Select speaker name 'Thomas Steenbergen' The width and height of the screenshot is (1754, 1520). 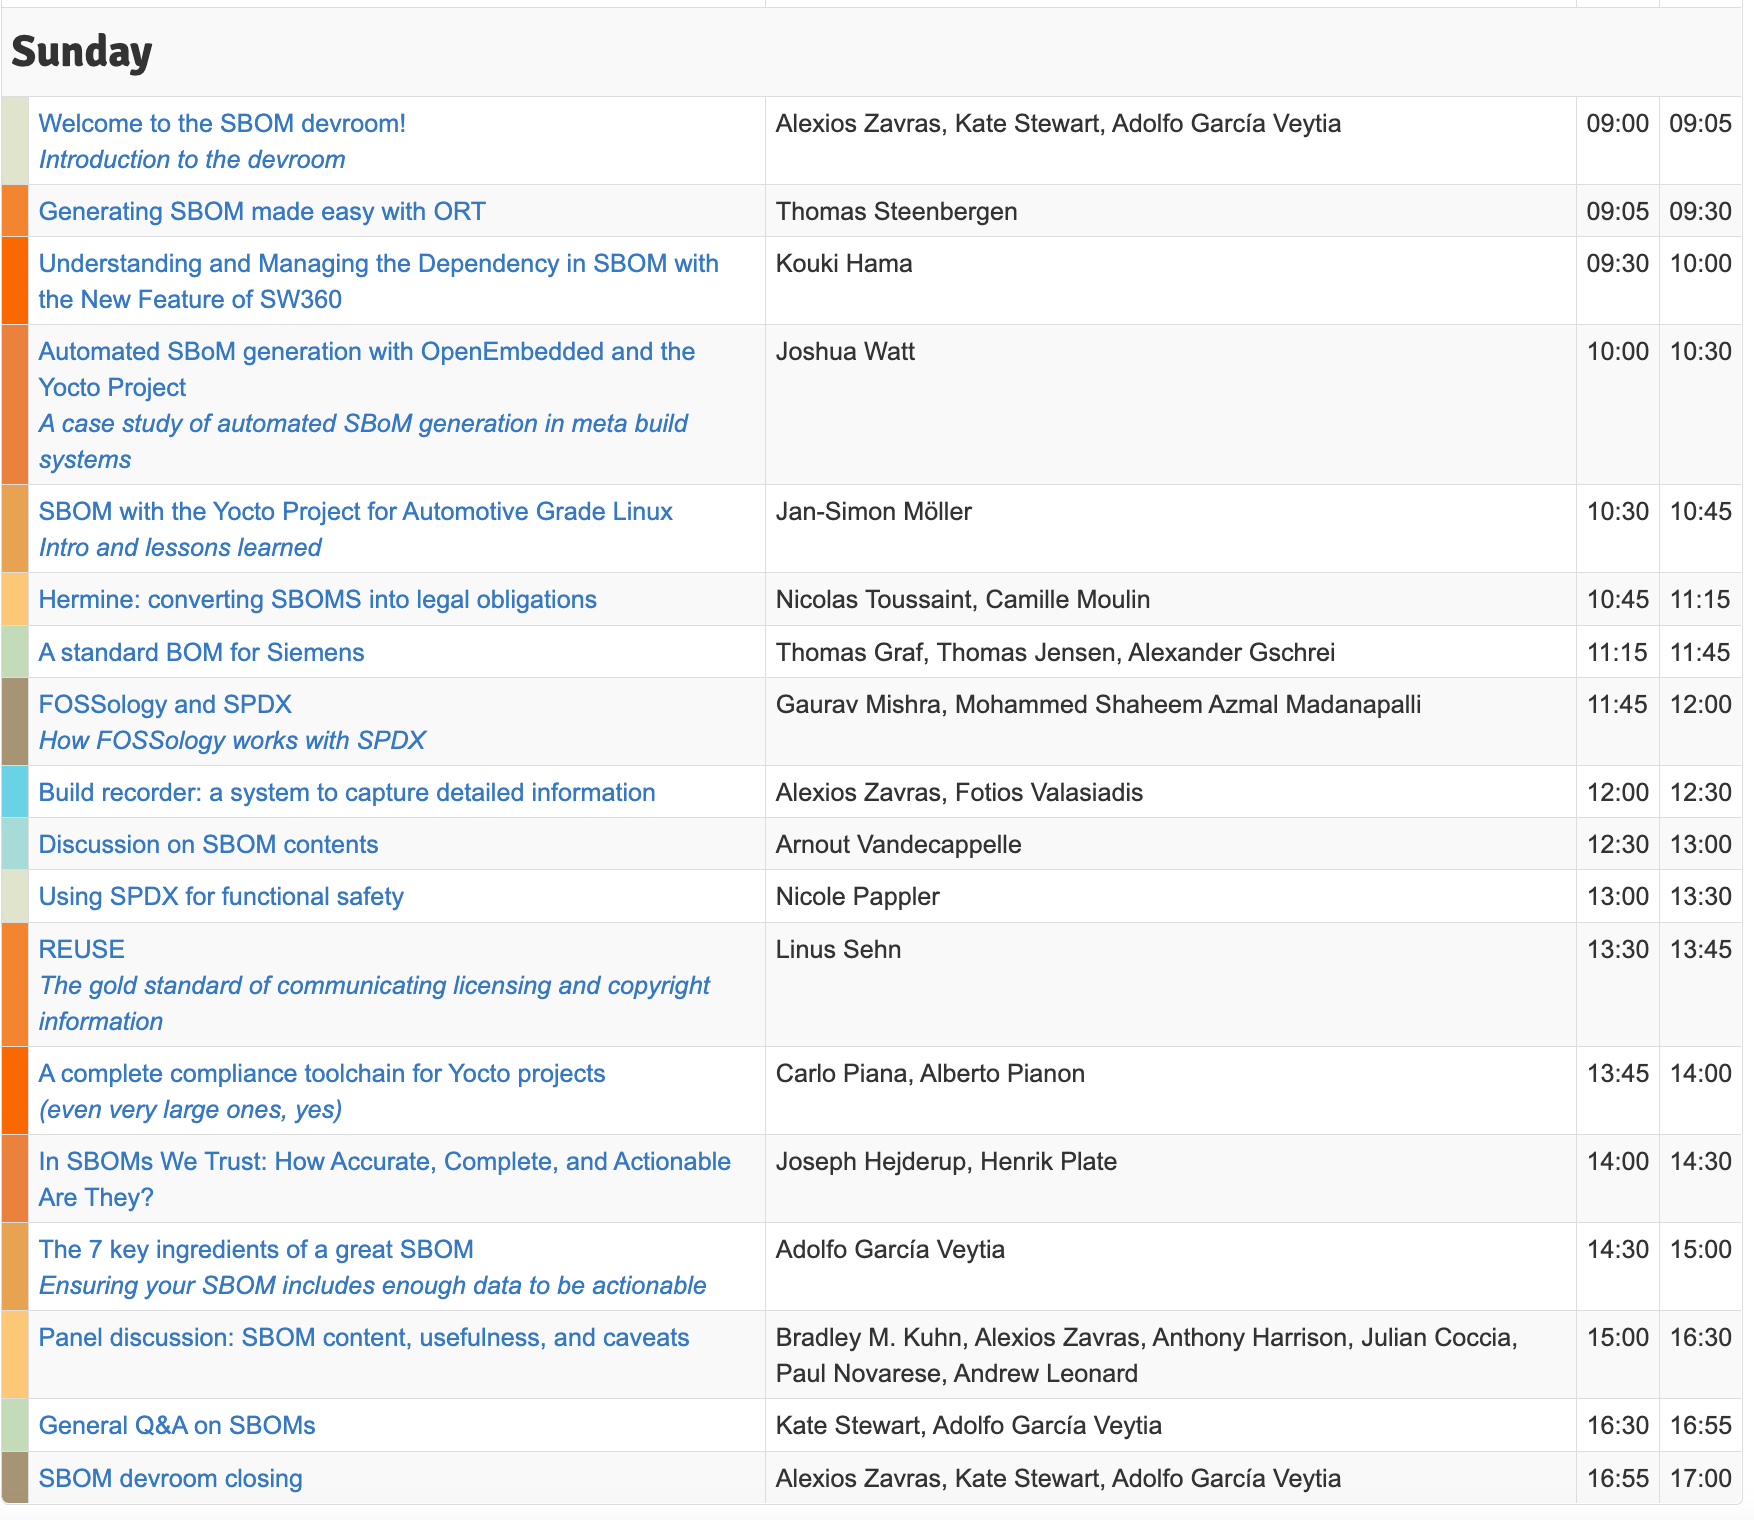(x=897, y=211)
